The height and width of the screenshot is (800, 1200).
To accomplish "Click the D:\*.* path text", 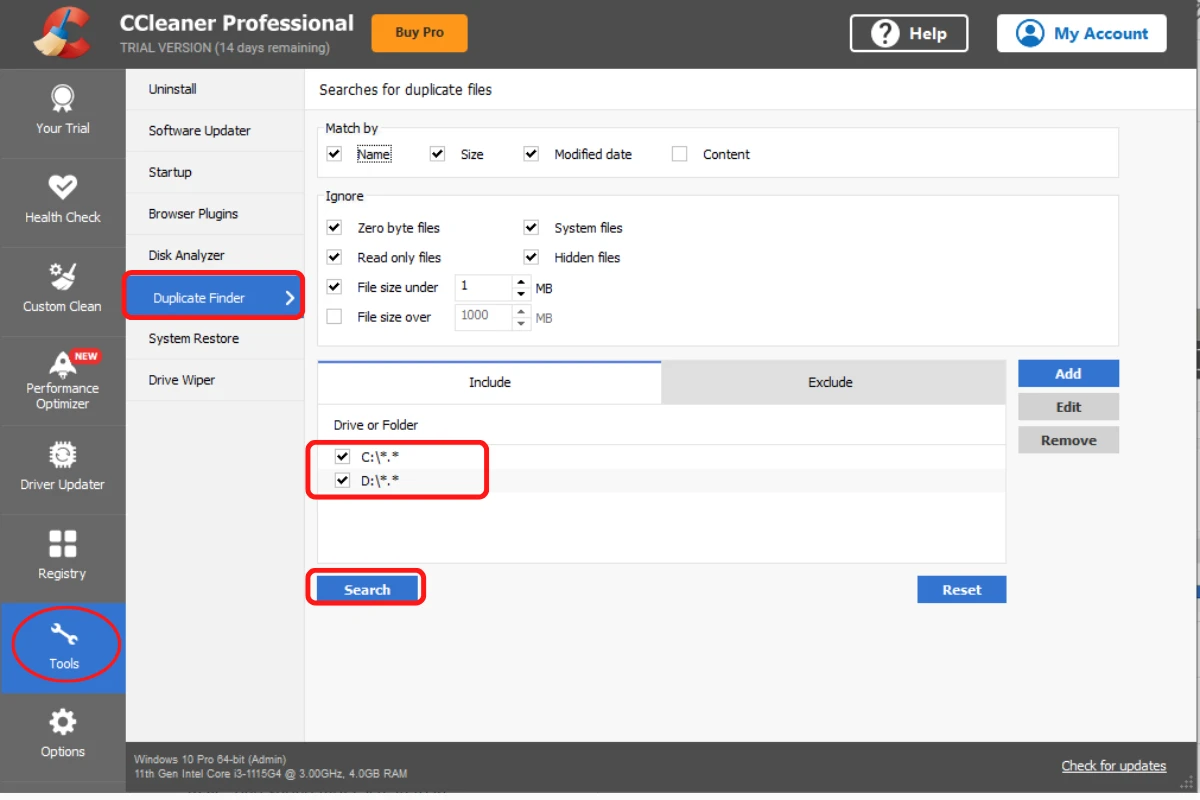I will tap(381, 481).
